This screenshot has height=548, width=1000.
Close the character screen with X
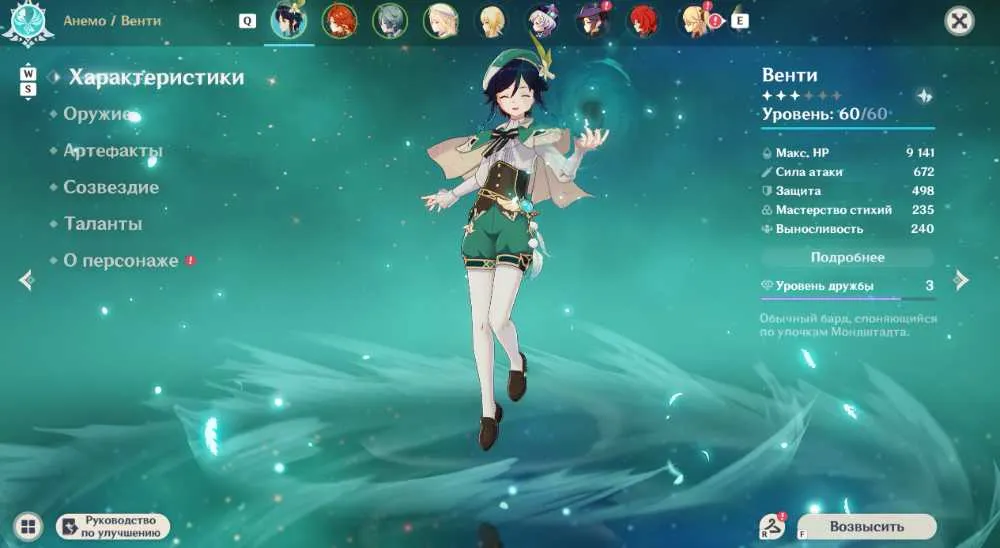(959, 22)
